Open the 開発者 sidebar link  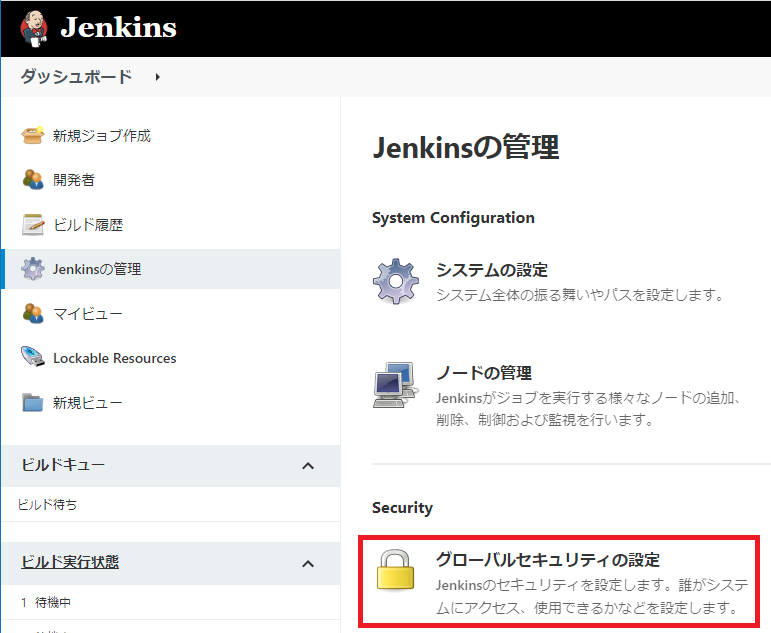click(74, 180)
